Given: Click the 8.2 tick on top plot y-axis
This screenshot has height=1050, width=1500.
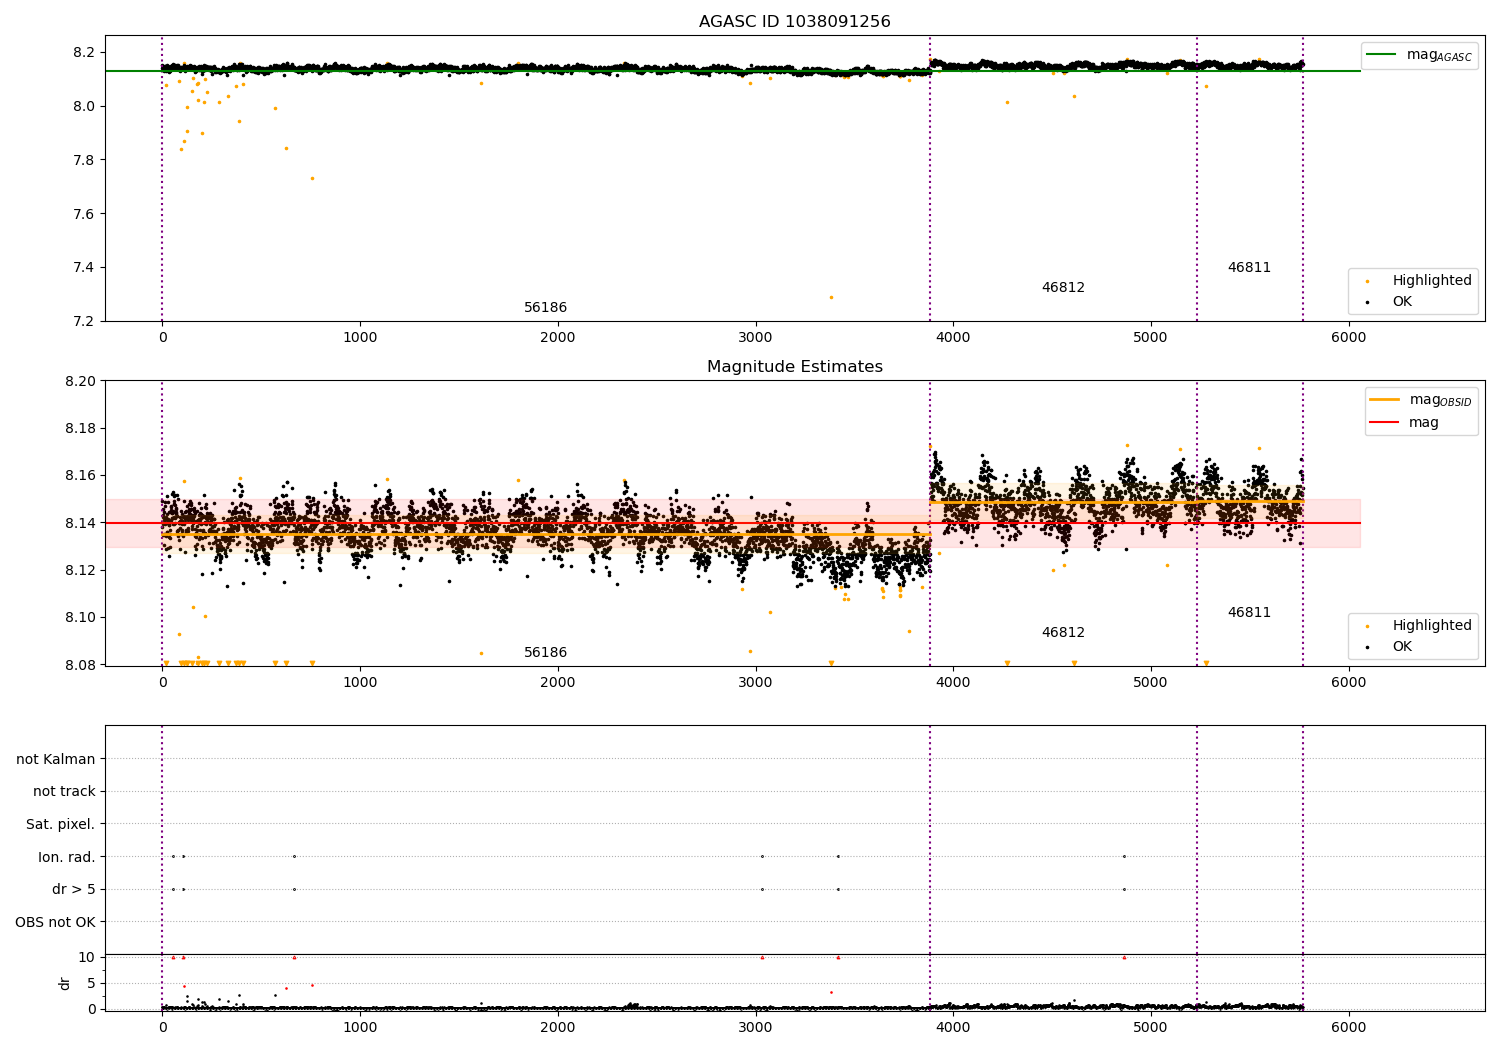Looking at the screenshot, I should [x=85, y=52].
